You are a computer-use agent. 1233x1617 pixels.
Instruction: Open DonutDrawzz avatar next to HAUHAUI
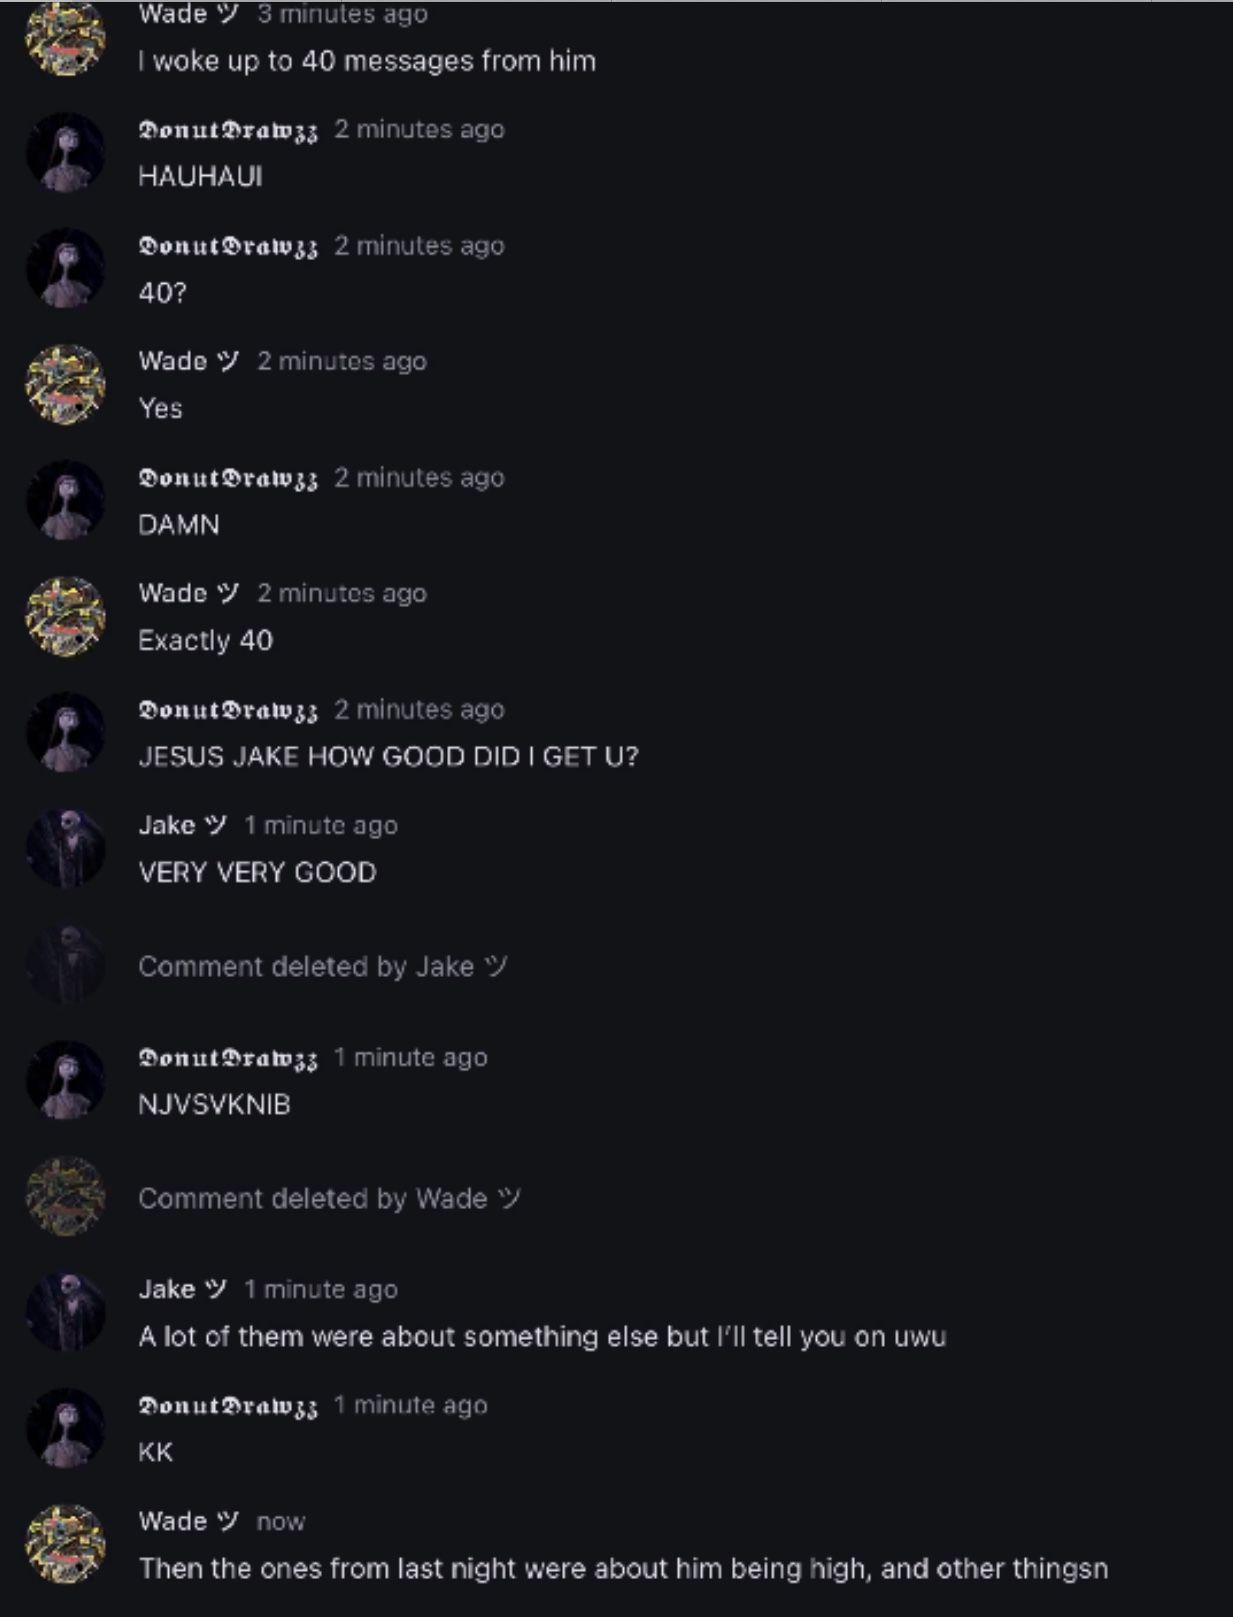(65, 152)
